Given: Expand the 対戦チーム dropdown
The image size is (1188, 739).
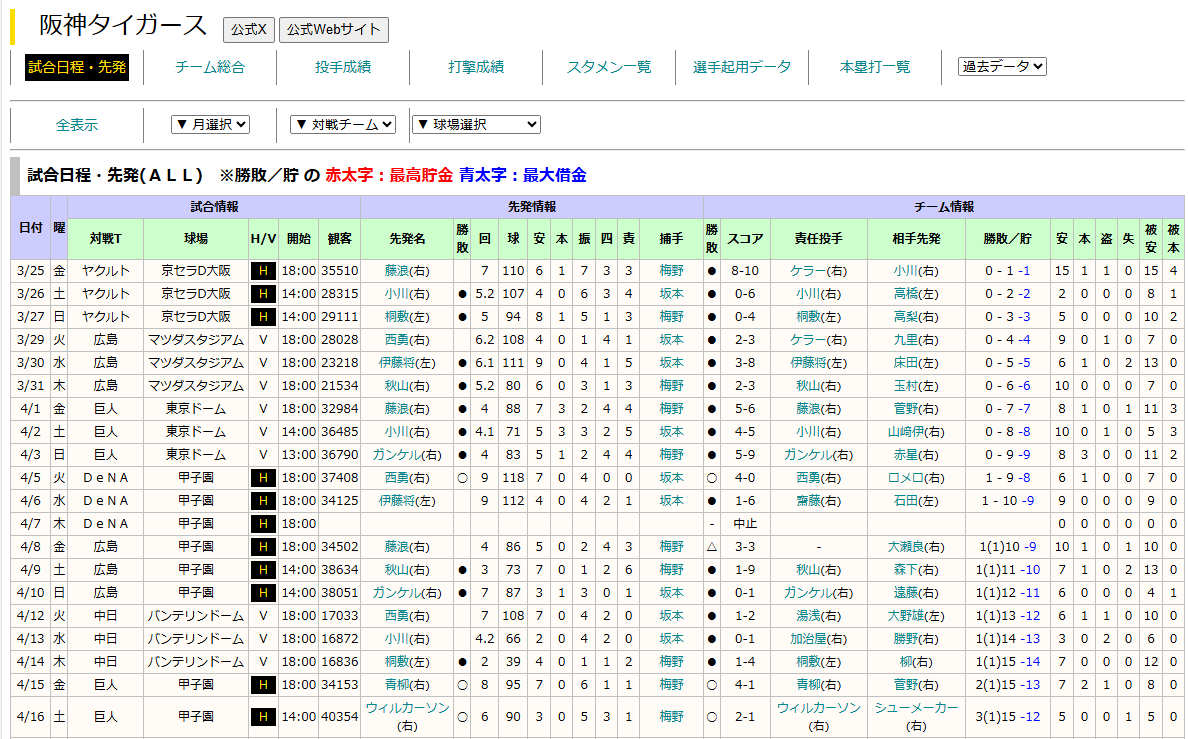Looking at the screenshot, I should tap(343, 125).
